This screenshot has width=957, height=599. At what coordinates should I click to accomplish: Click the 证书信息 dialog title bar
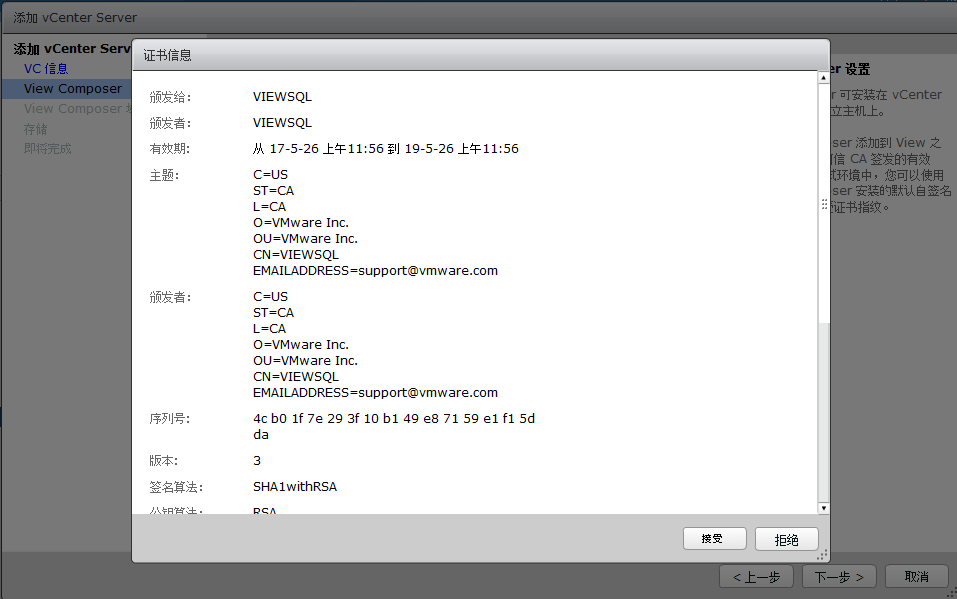[x=480, y=55]
